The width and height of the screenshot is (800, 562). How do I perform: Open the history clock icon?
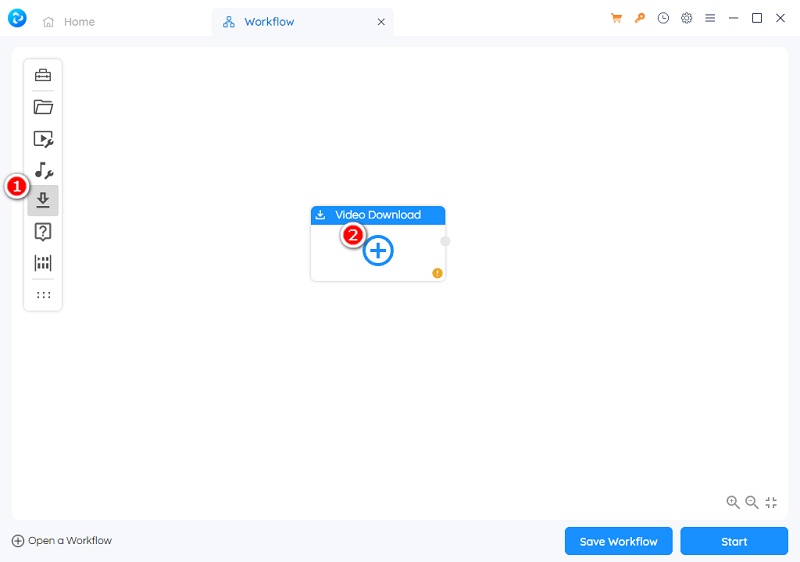(663, 18)
